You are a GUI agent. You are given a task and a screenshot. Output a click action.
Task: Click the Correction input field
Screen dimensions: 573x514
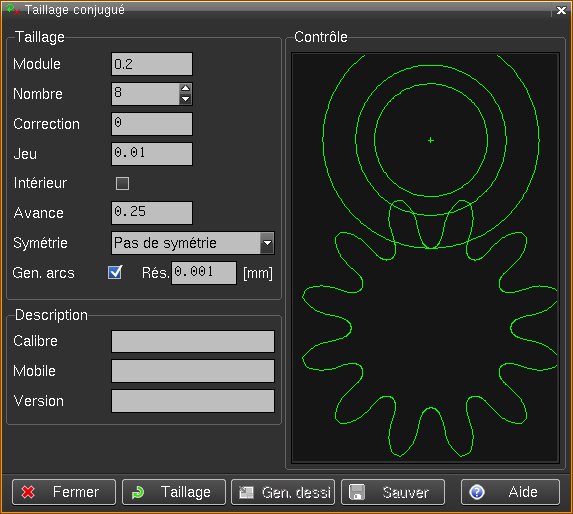coord(152,124)
